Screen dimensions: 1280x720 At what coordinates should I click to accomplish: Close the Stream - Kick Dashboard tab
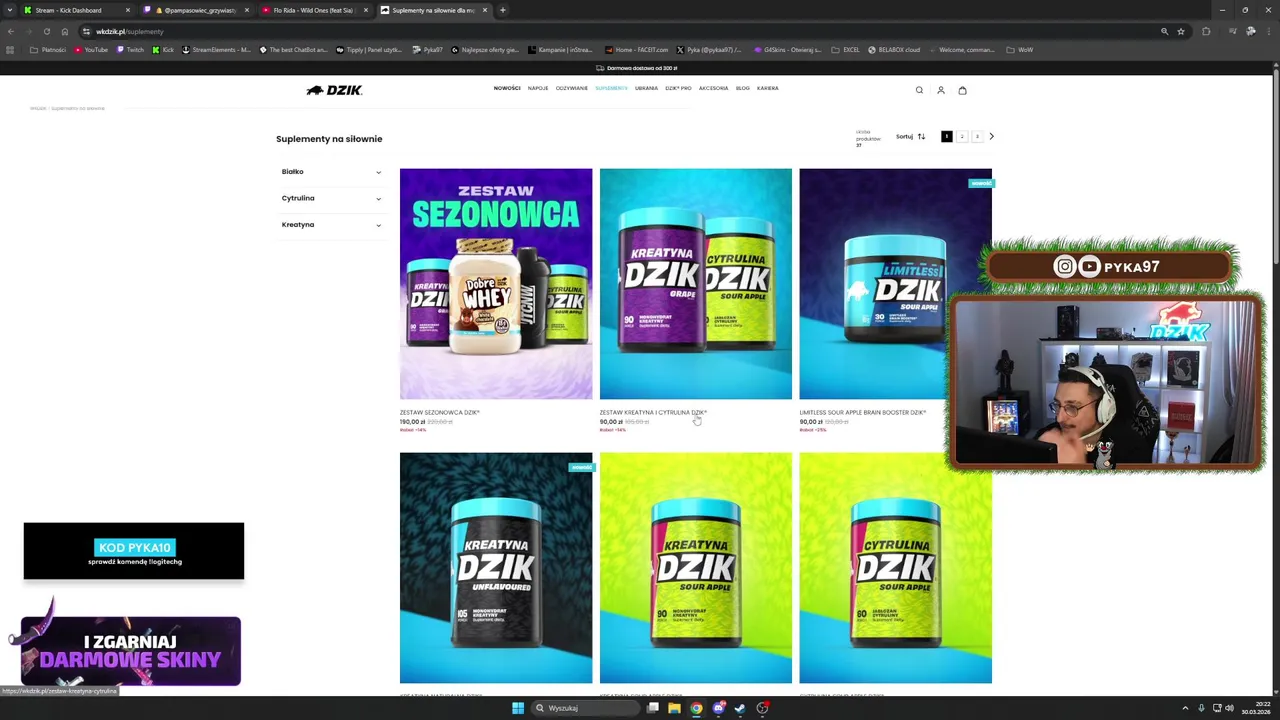(x=127, y=10)
